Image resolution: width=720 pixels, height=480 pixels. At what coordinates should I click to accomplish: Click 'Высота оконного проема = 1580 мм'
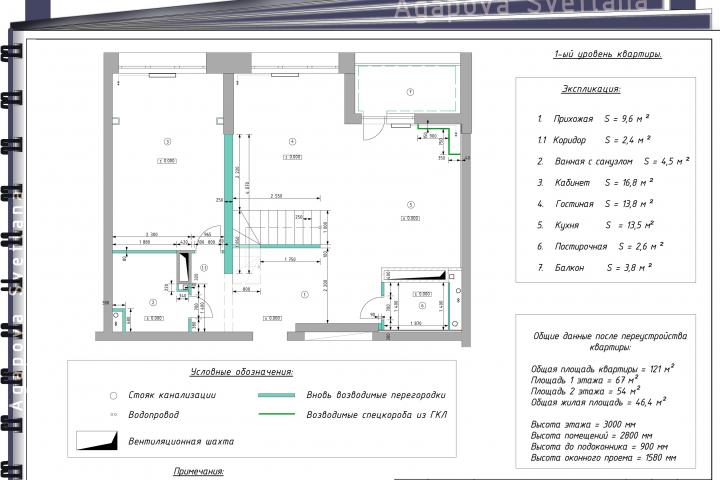(x=603, y=457)
